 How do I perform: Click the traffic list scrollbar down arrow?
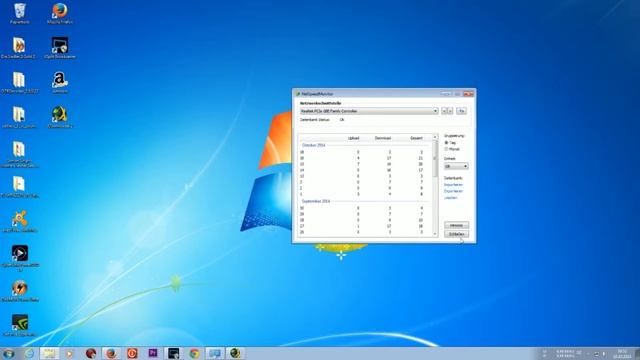(435, 234)
